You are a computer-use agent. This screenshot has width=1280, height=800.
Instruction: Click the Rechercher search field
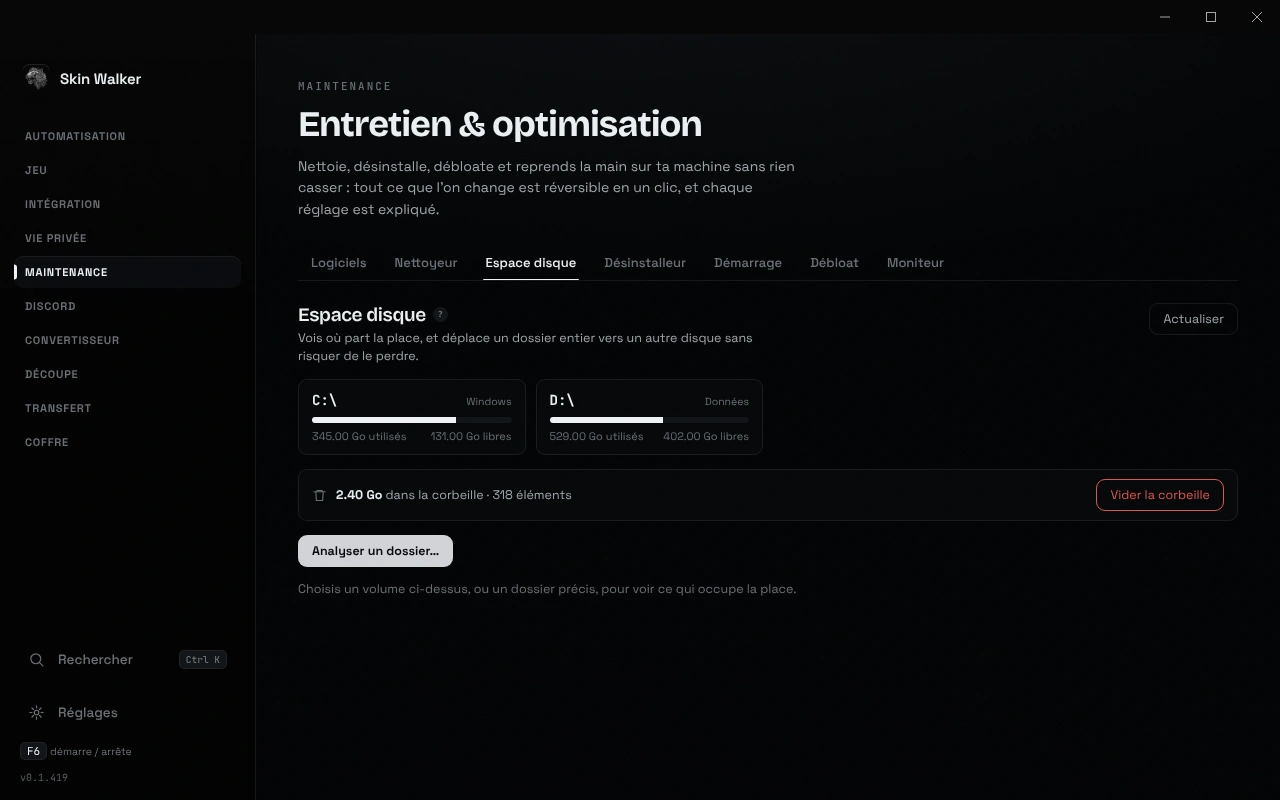pyautogui.click(x=128, y=660)
